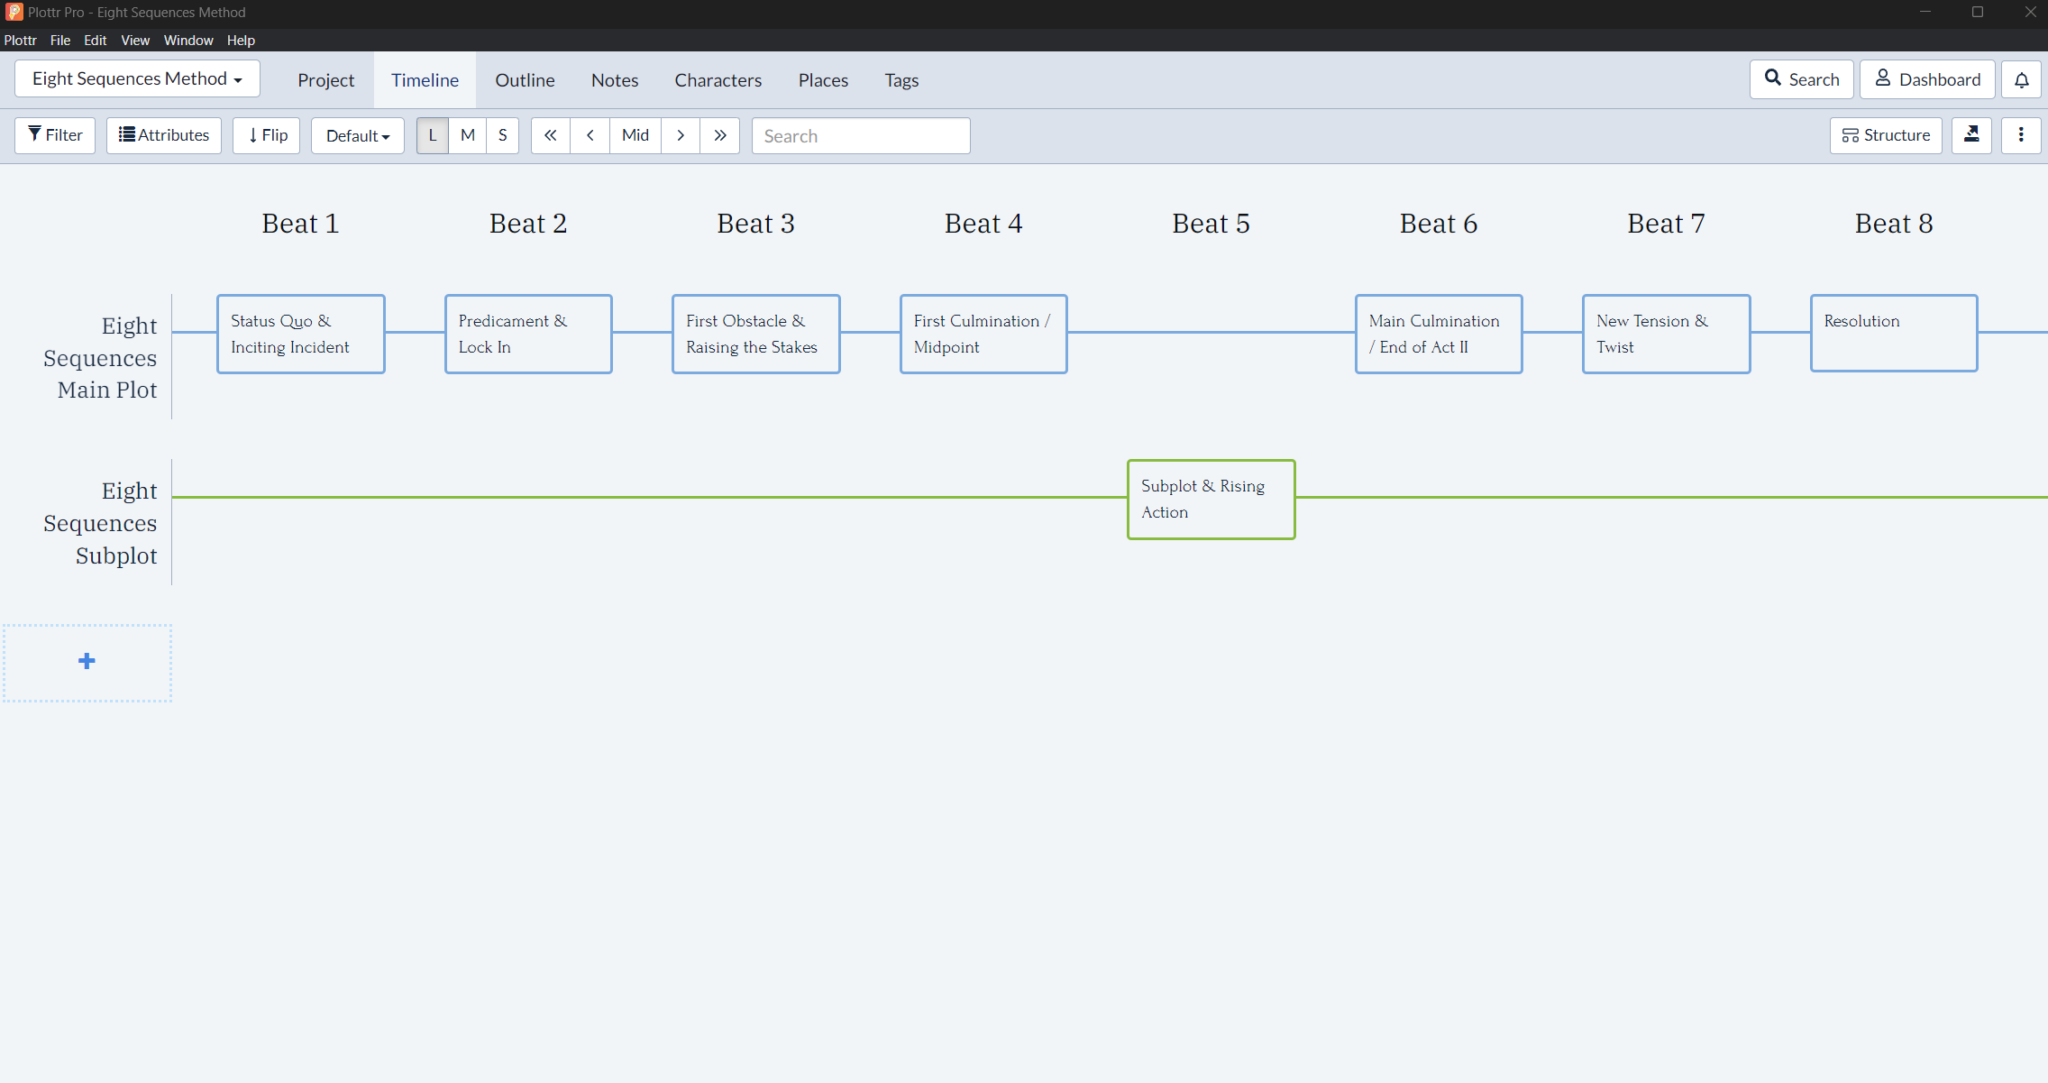Open the Edit menu

click(95, 40)
